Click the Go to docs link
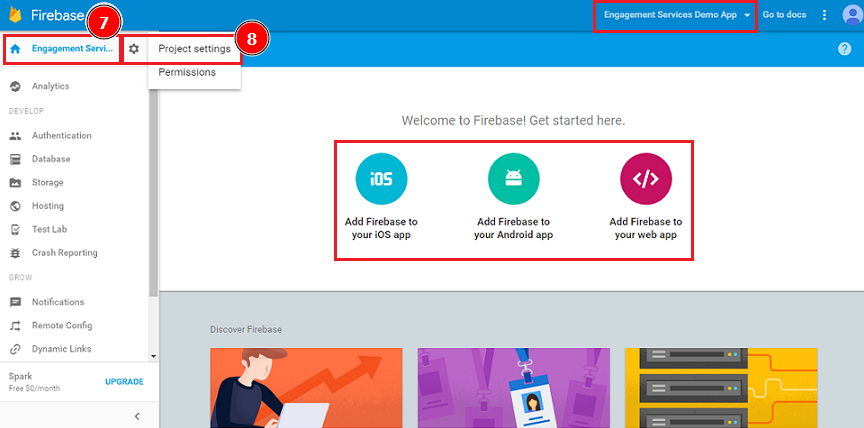This screenshot has width=864, height=428. (784, 15)
